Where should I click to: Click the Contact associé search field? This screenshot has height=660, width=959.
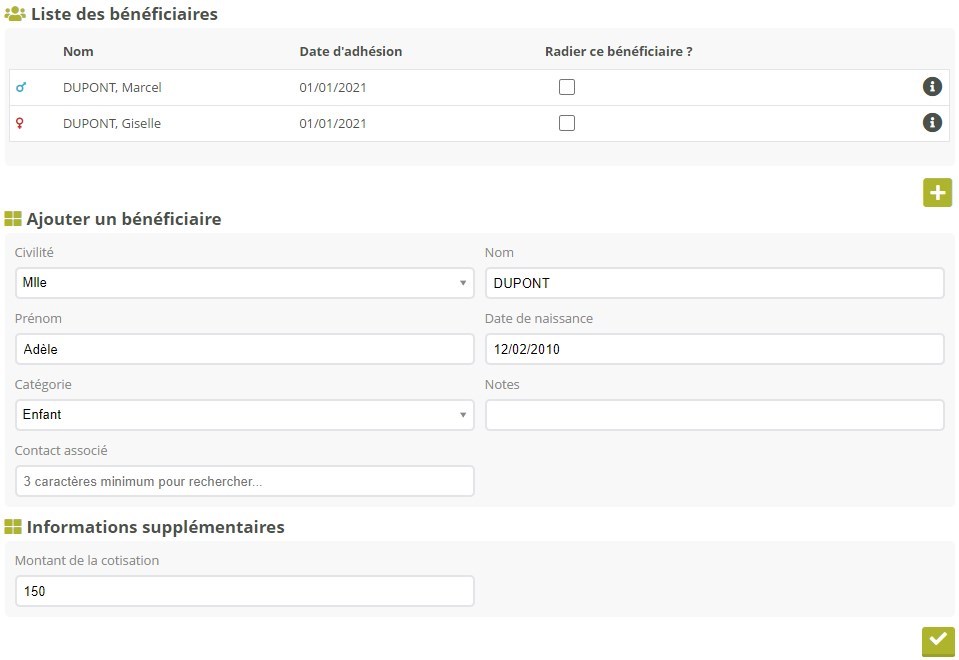pyautogui.click(x=244, y=481)
